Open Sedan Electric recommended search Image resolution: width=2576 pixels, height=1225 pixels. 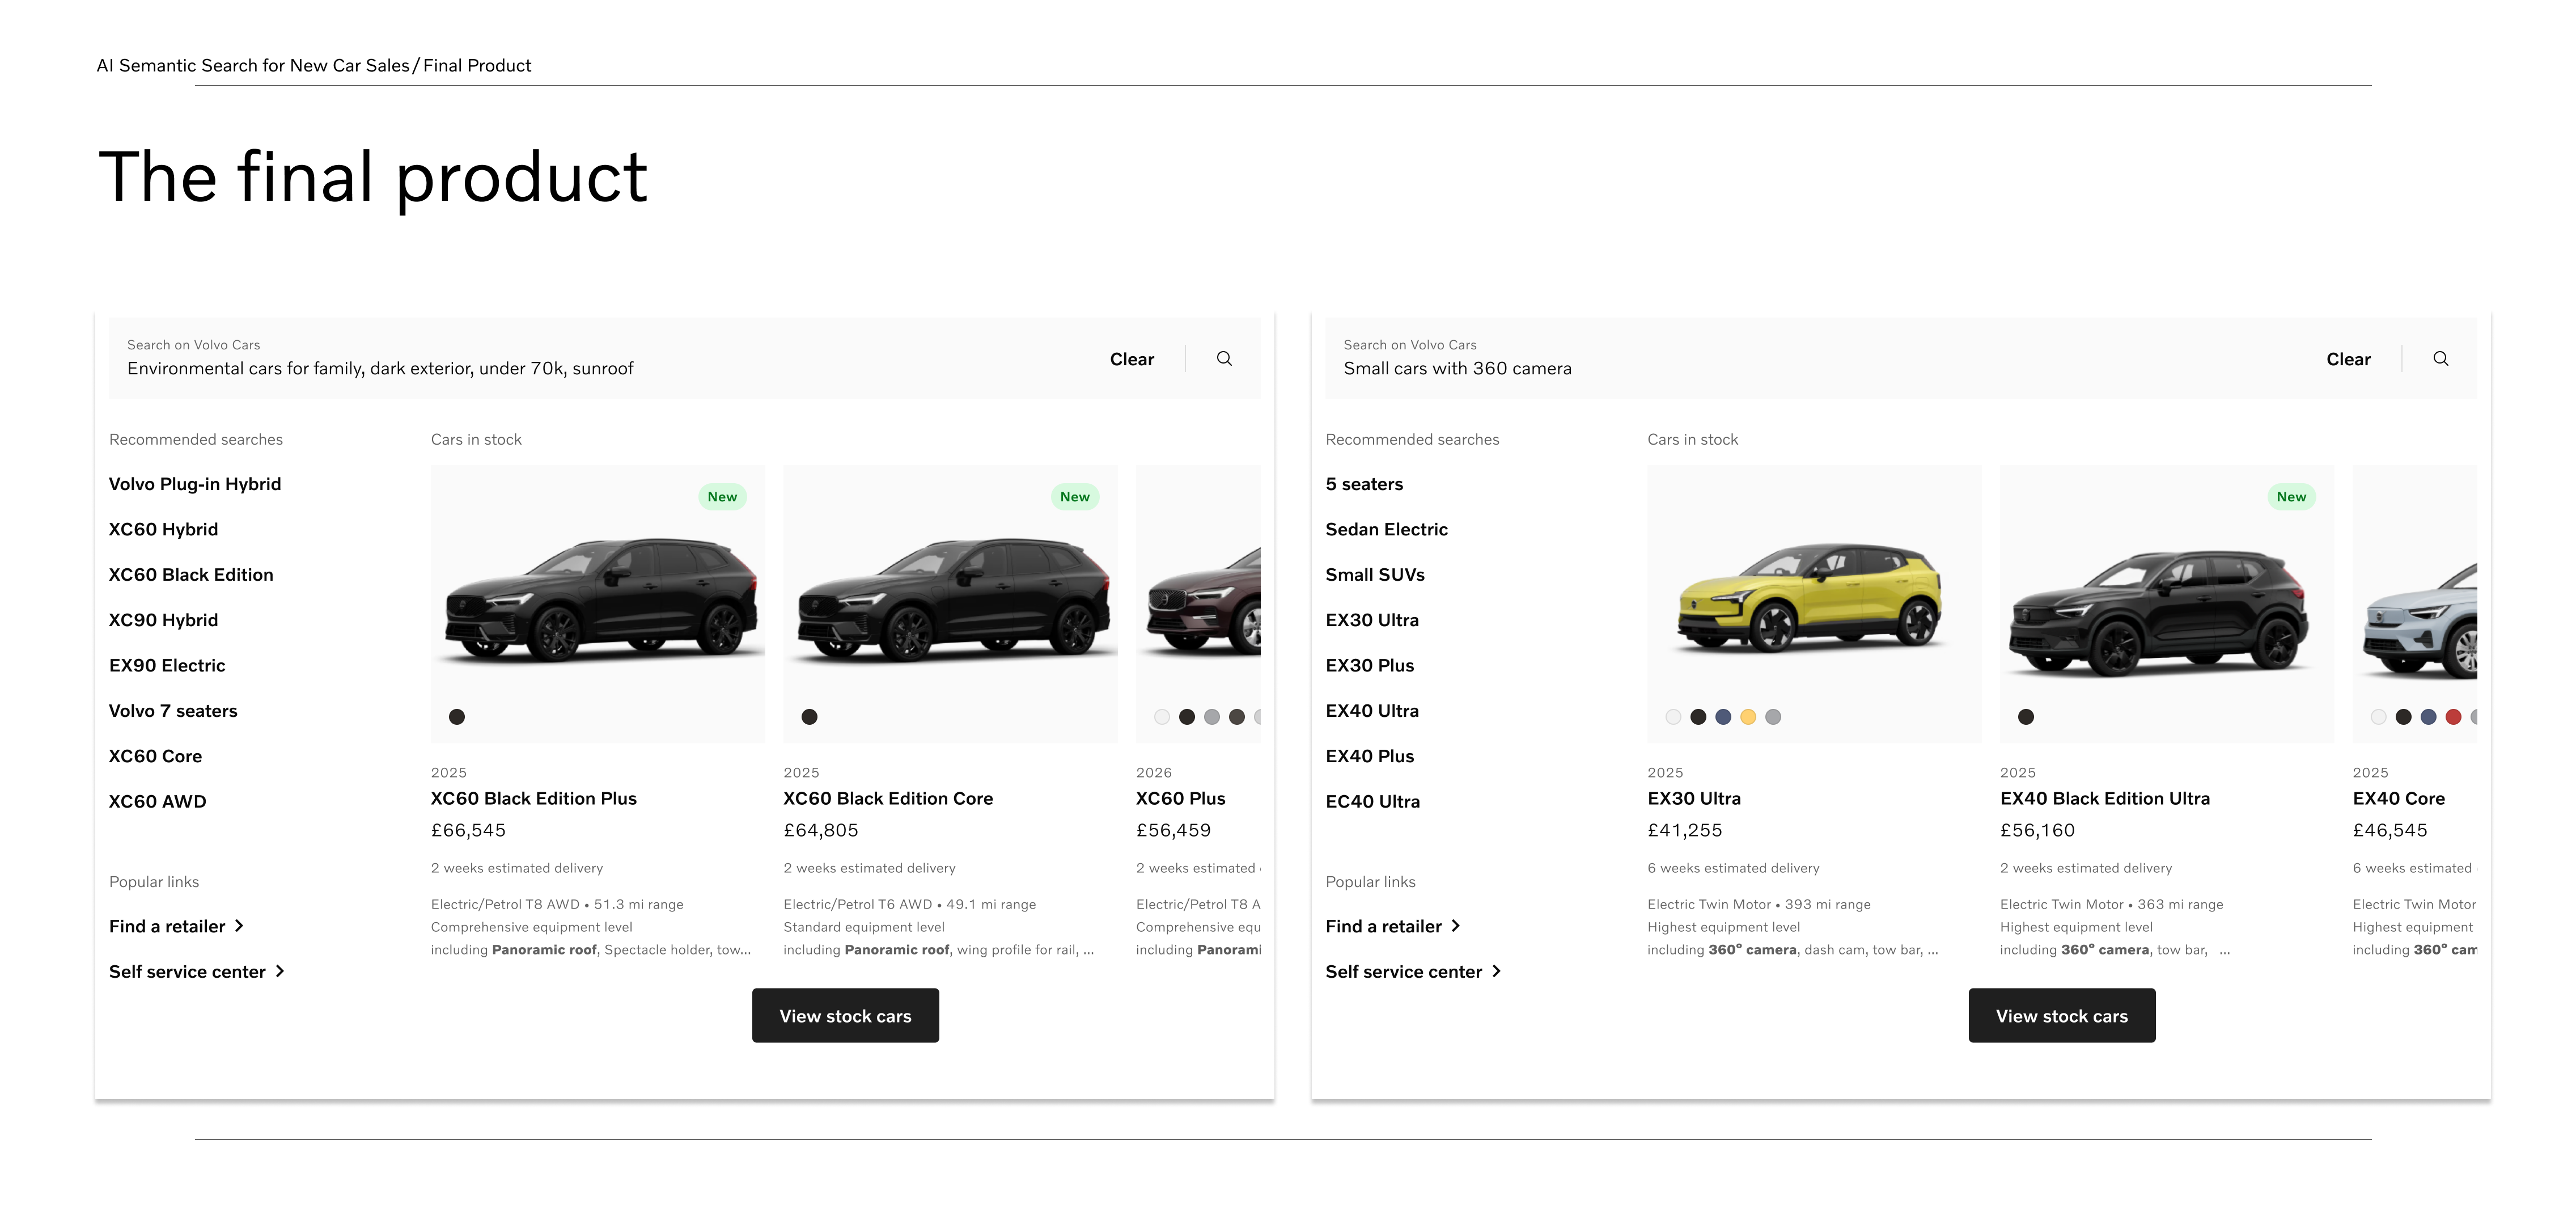[1386, 529]
